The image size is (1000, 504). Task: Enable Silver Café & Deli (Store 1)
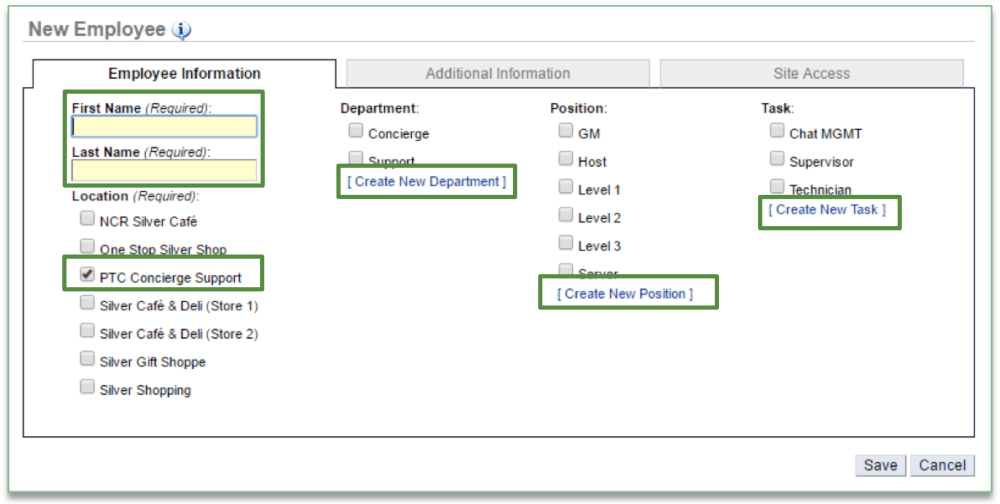[x=88, y=303]
